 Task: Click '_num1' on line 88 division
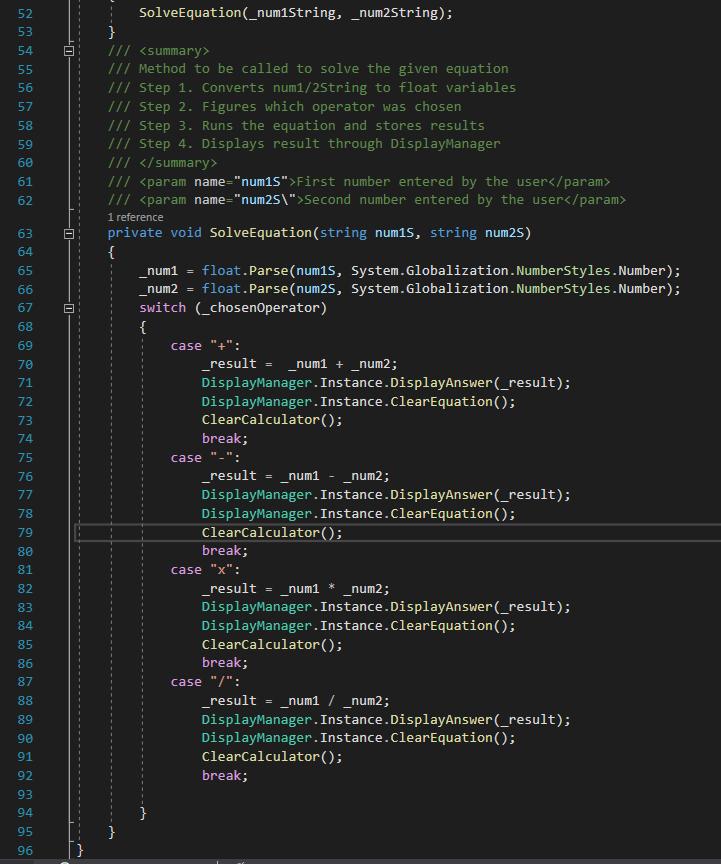click(300, 701)
